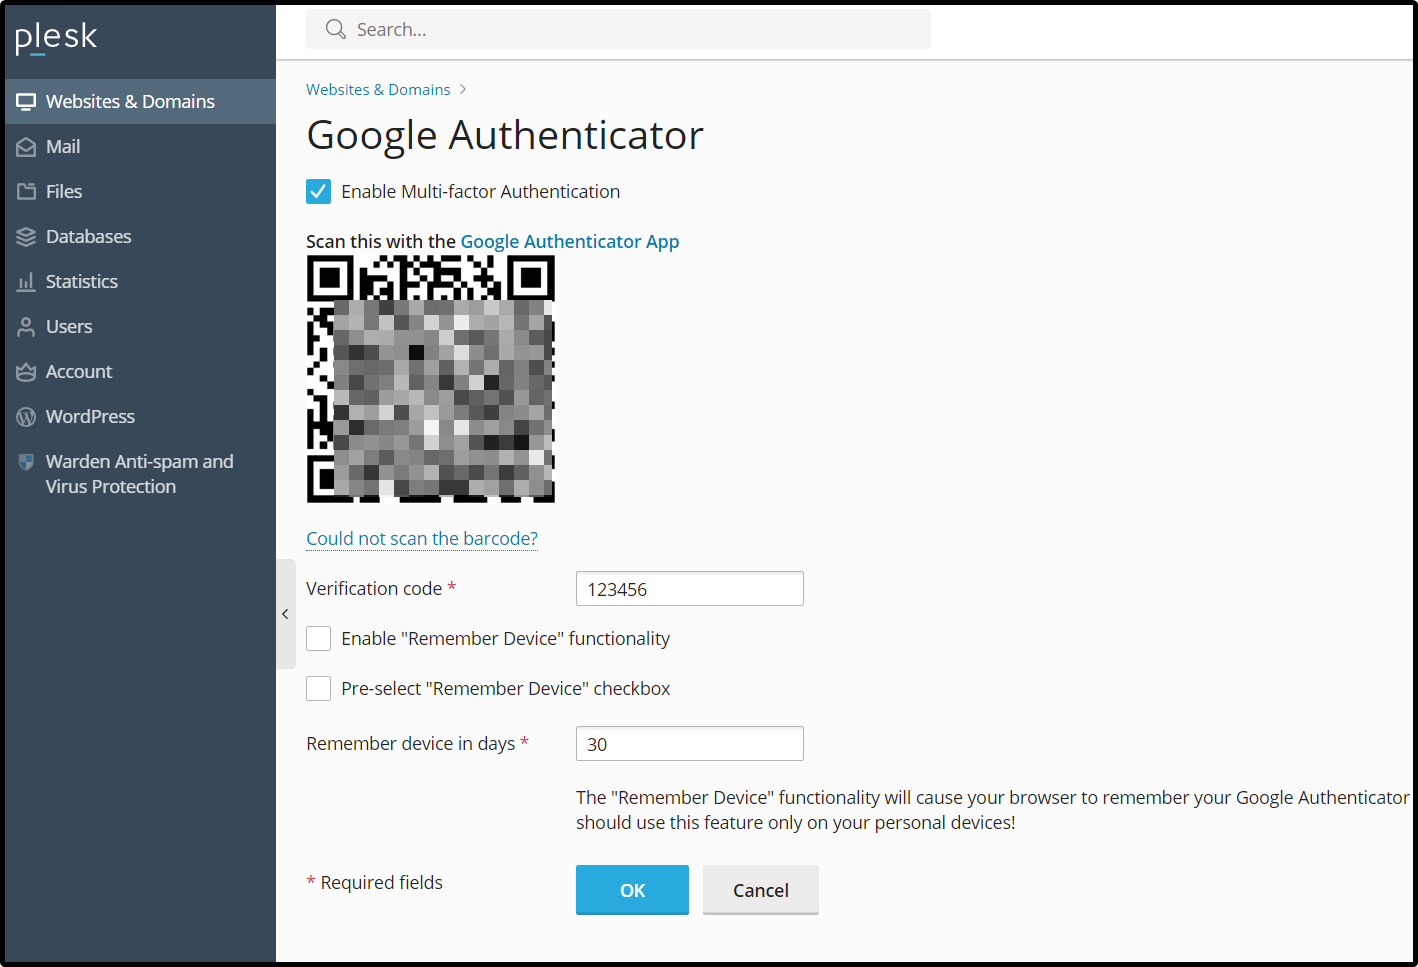Click the Databases stack icon

26,237
